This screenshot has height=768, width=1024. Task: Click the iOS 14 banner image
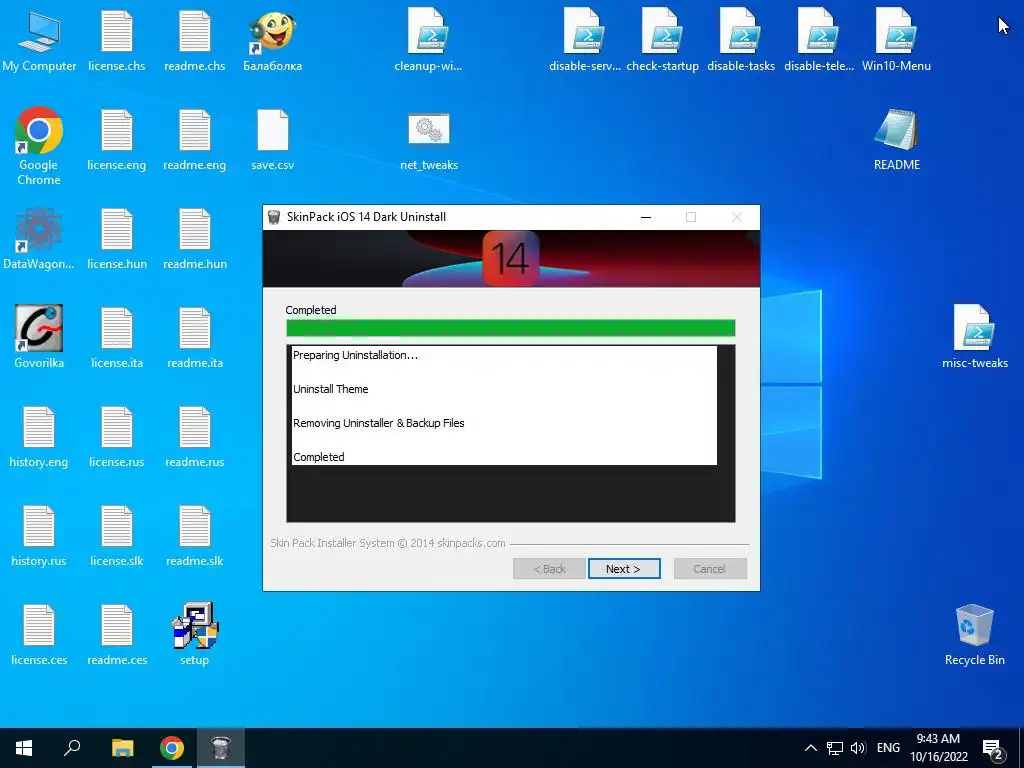(x=511, y=259)
